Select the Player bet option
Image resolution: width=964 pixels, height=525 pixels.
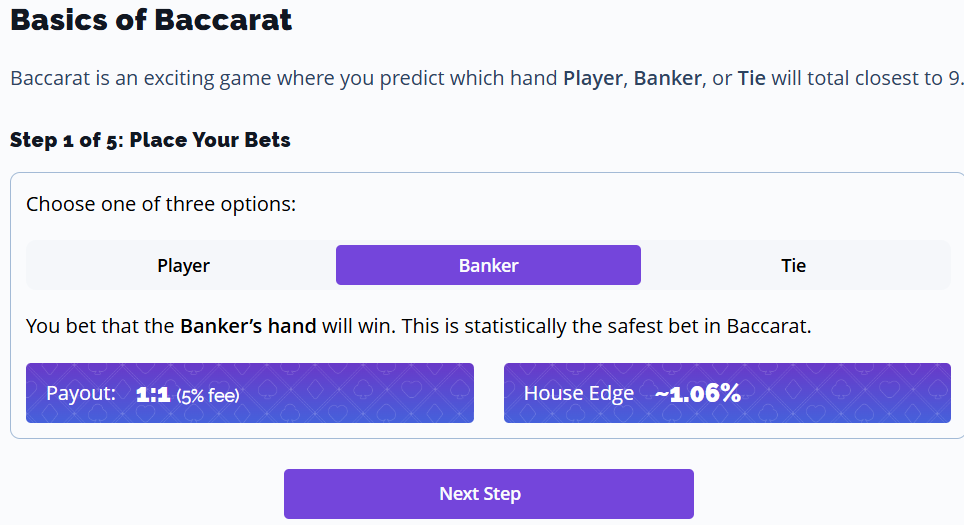tap(183, 265)
